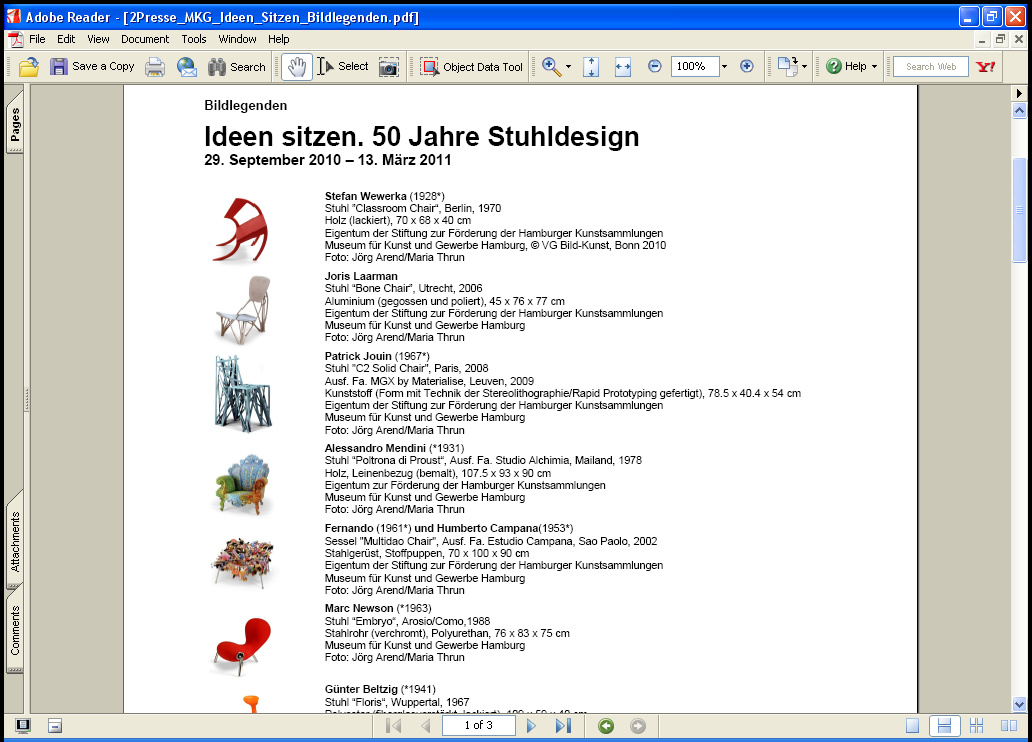Click the heading 'Ideen sitzen. 50 Jahre Stuhldesign'
This screenshot has width=1032, height=742.
tap(421, 136)
